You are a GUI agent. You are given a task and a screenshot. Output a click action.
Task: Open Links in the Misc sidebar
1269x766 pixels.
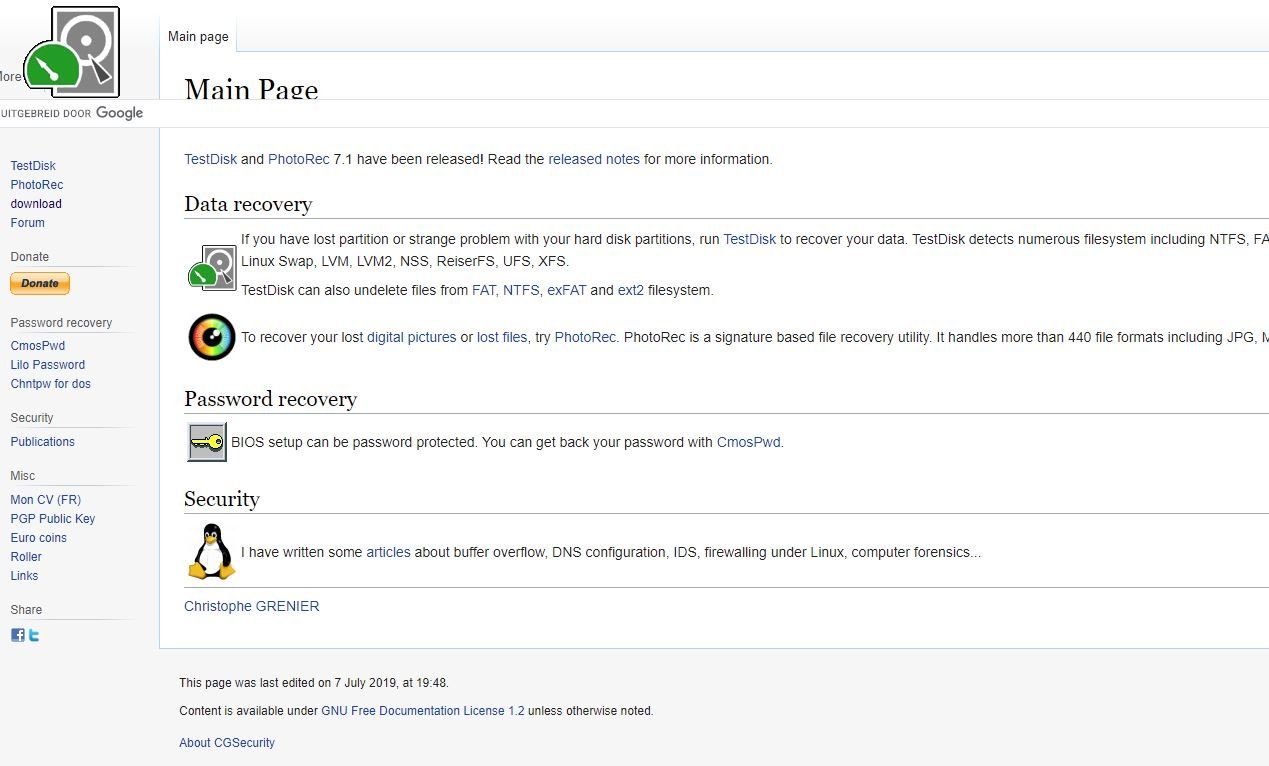click(x=24, y=576)
